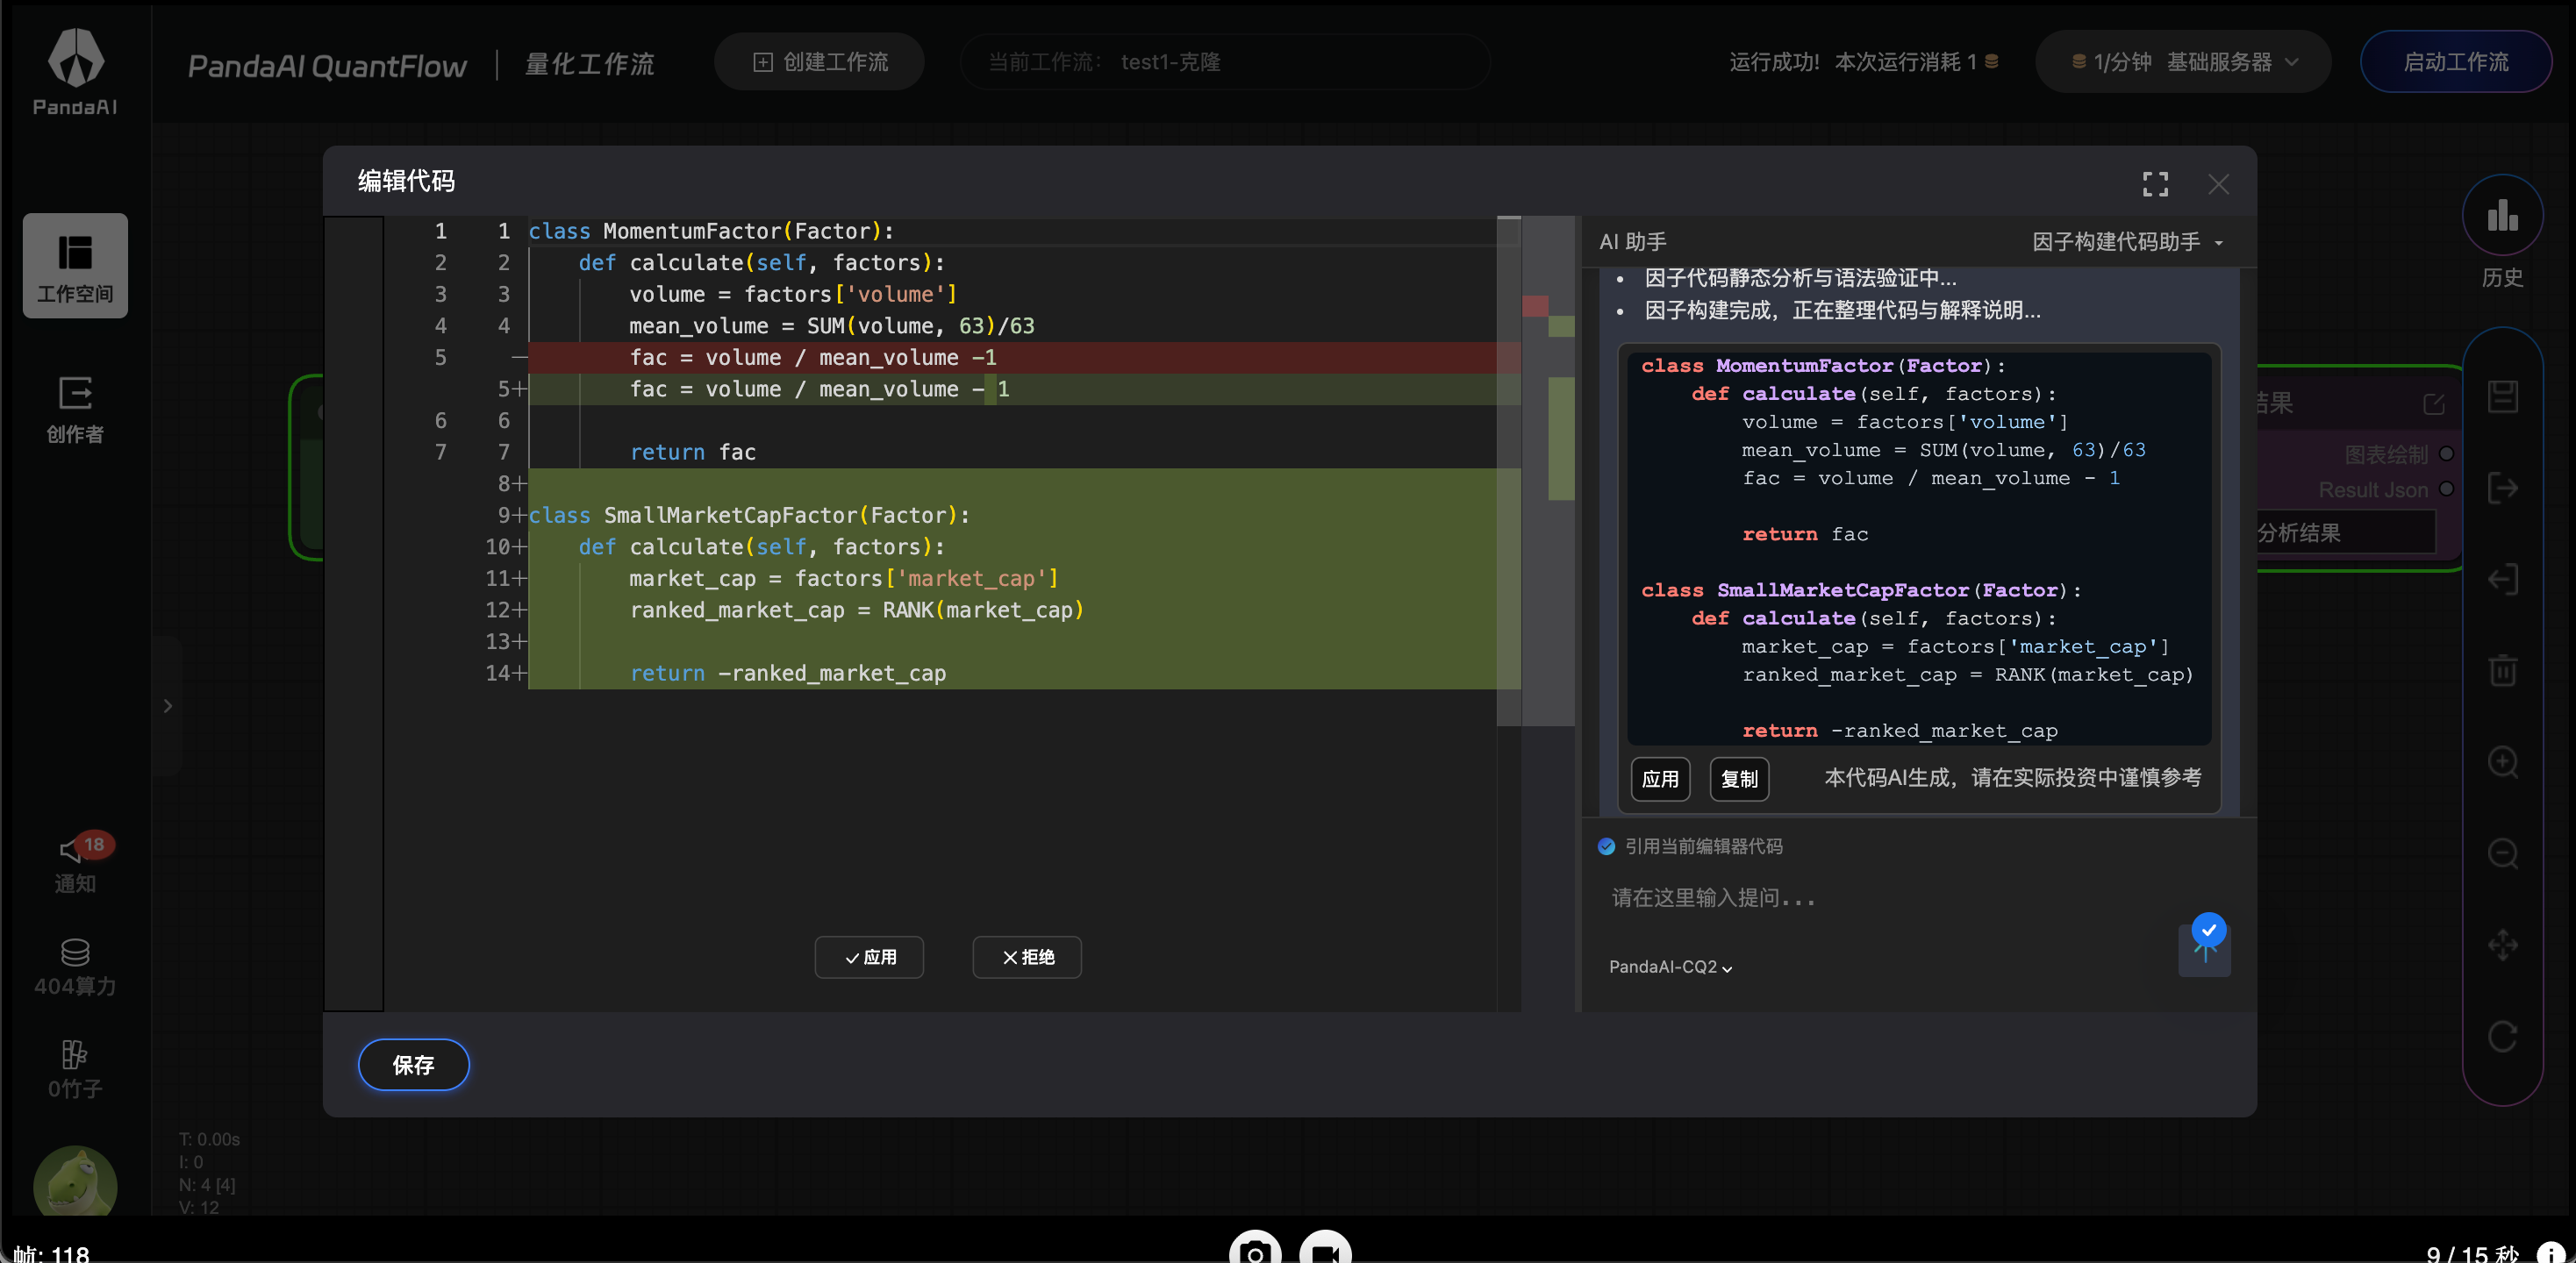Click the 图表绘制 output port circle
This screenshot has height=1263, width=2576.
(x=2446, y=454)
